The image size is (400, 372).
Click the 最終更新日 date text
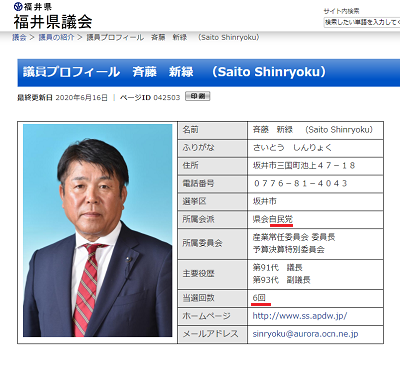[x=62, y=97]
